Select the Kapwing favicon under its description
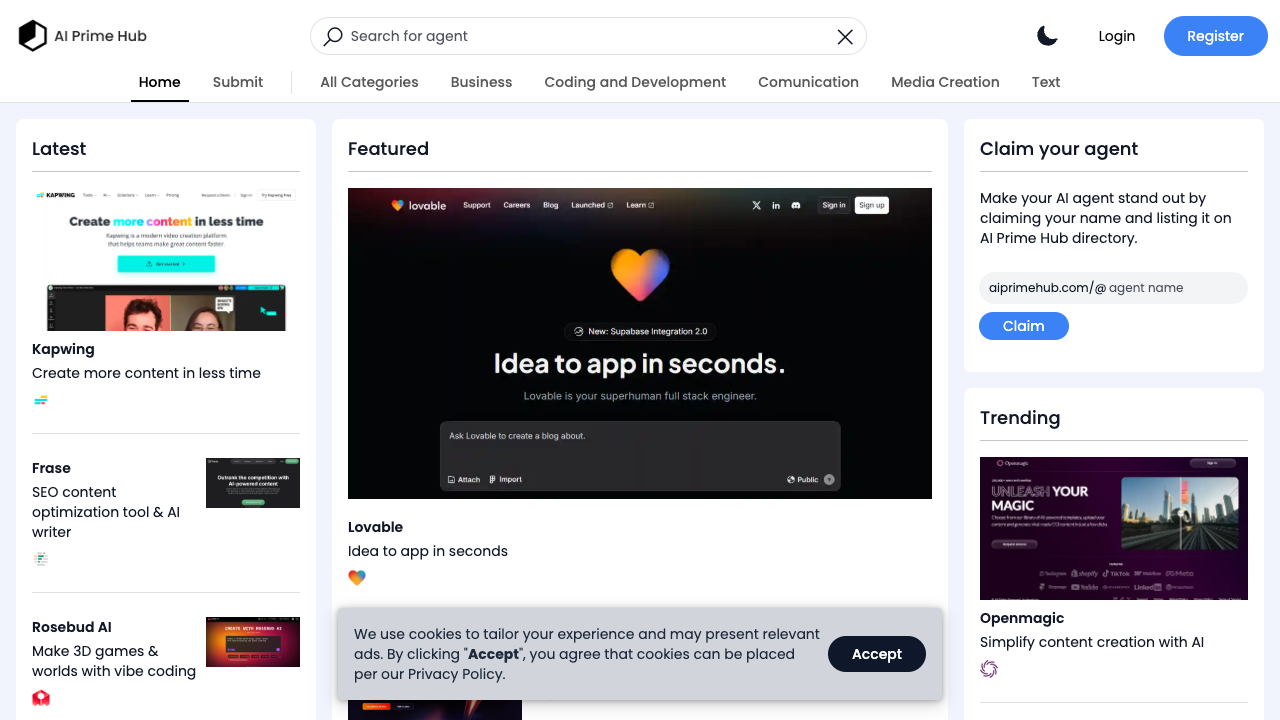 tap(40, 399)
